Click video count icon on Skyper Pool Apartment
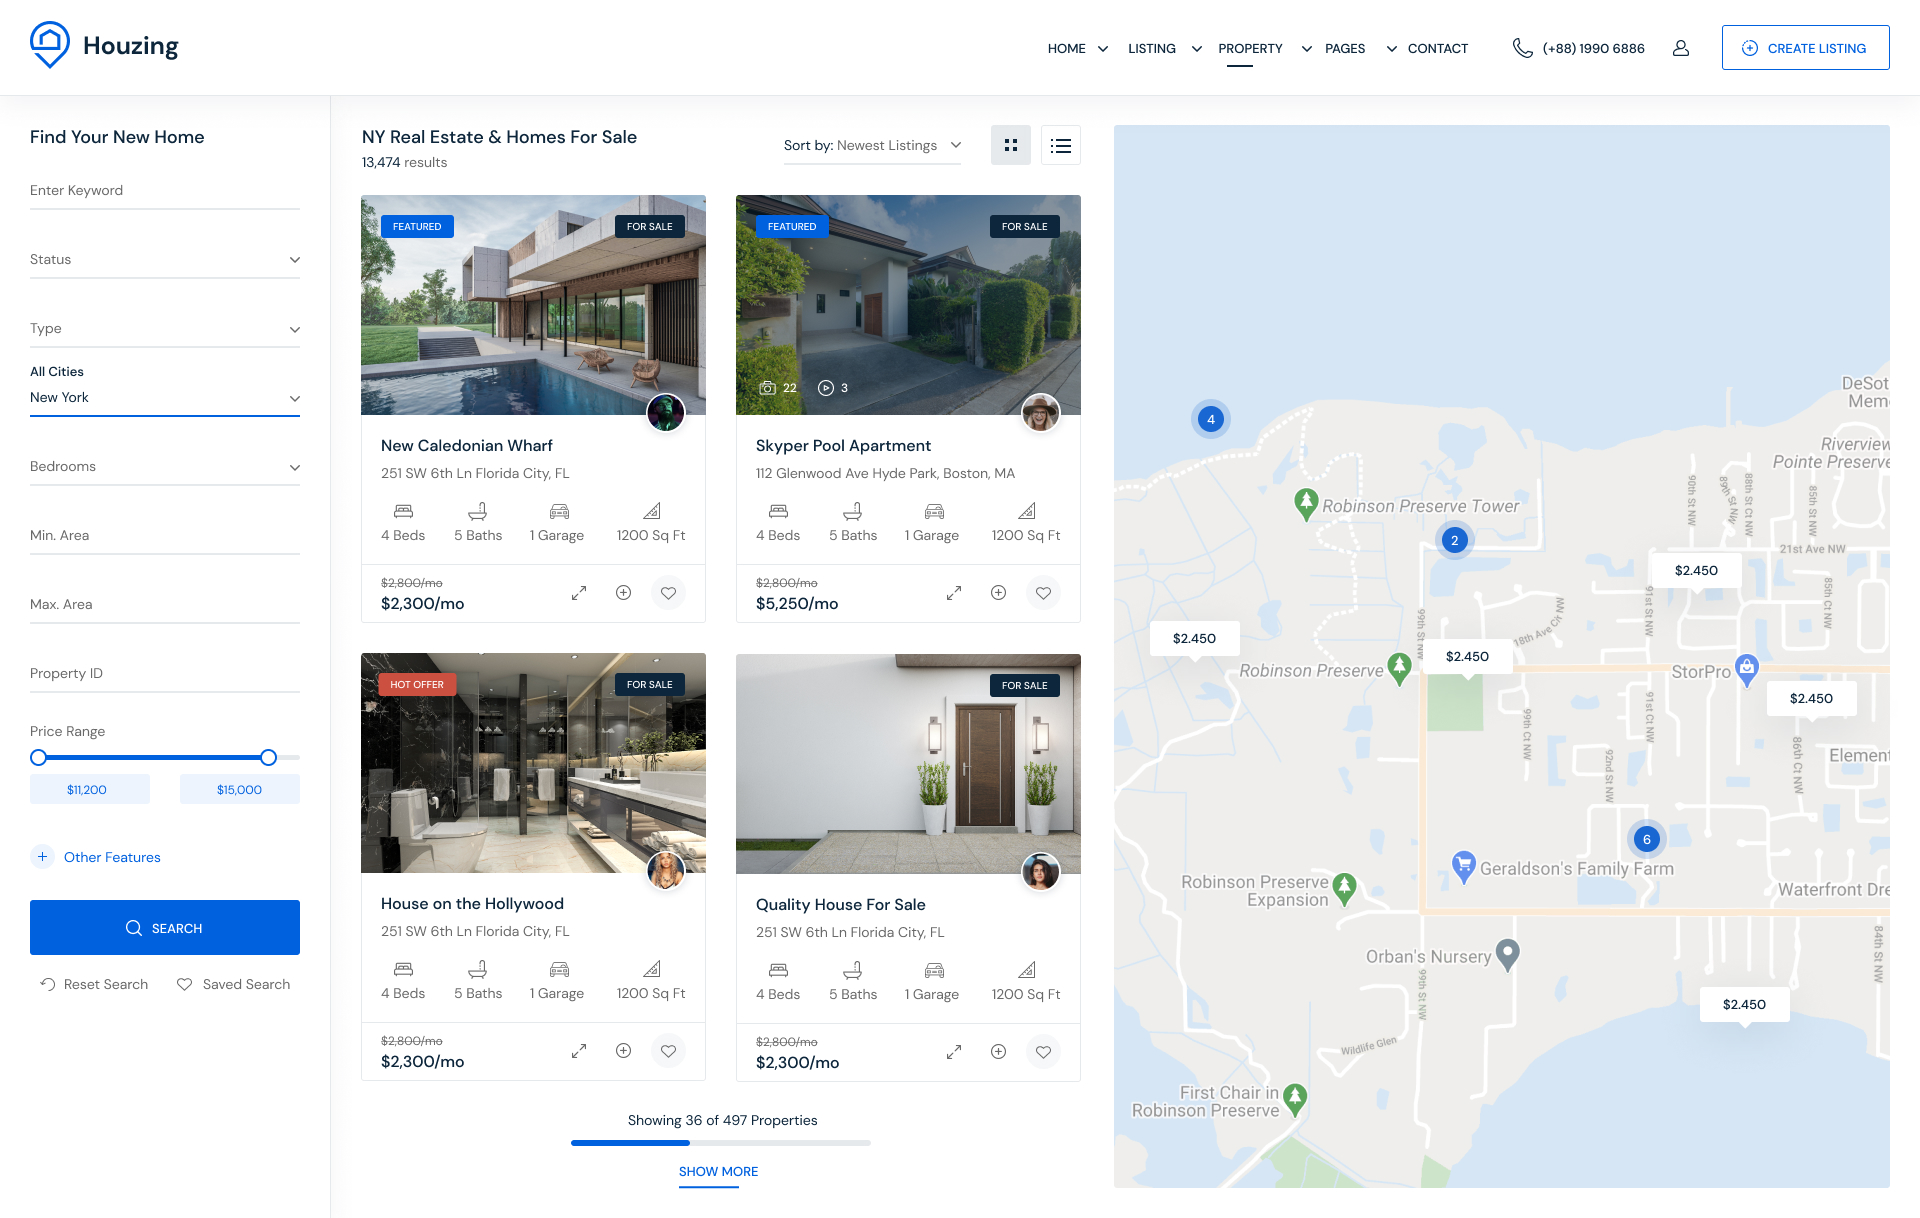Screen dimensions: 1920x1218 point(826,388)
